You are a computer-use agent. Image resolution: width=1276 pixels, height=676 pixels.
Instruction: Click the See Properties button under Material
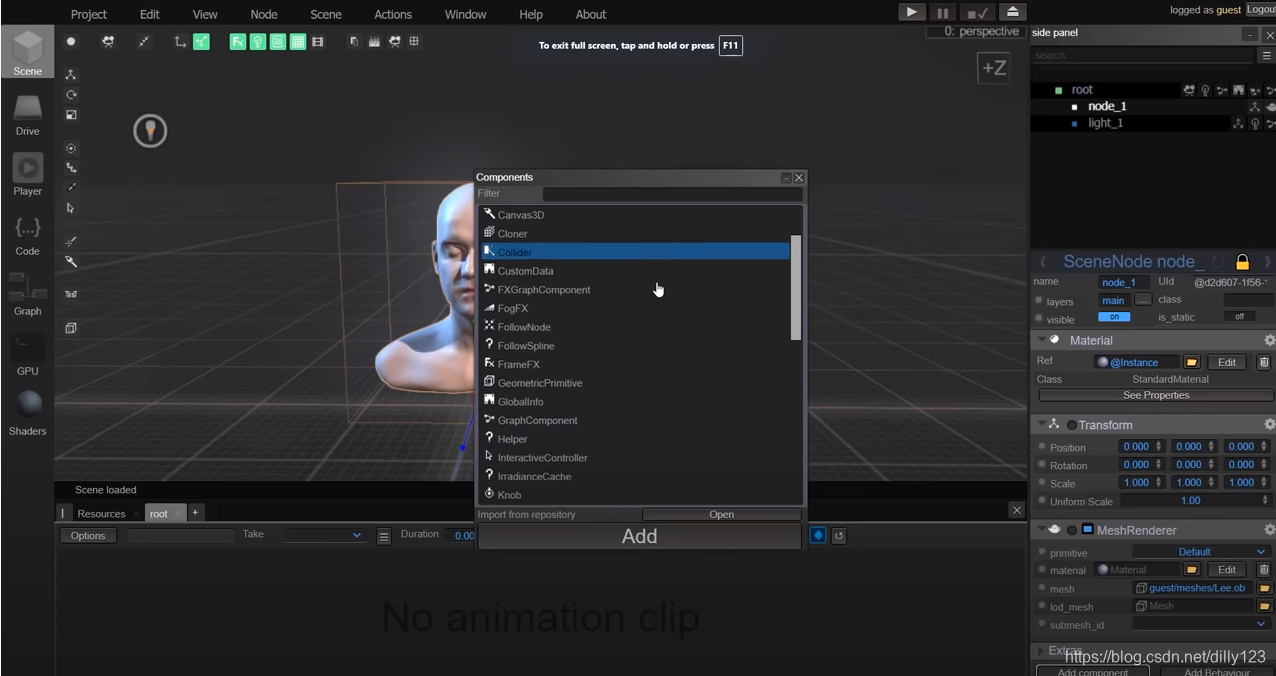(1155, 395)
